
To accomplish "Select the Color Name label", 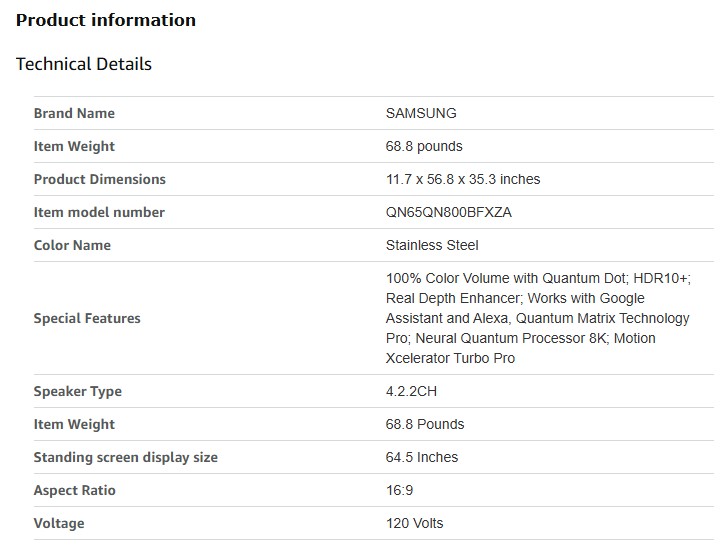I will pyautogui.click(x=72, y=245).
